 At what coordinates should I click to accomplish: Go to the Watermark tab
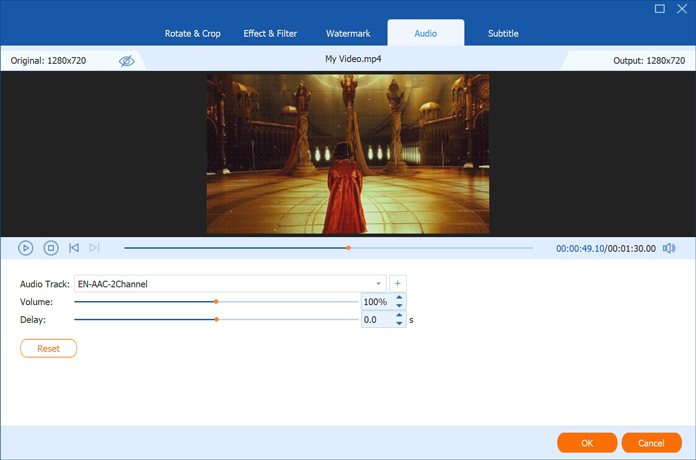(x=348, y=33)
